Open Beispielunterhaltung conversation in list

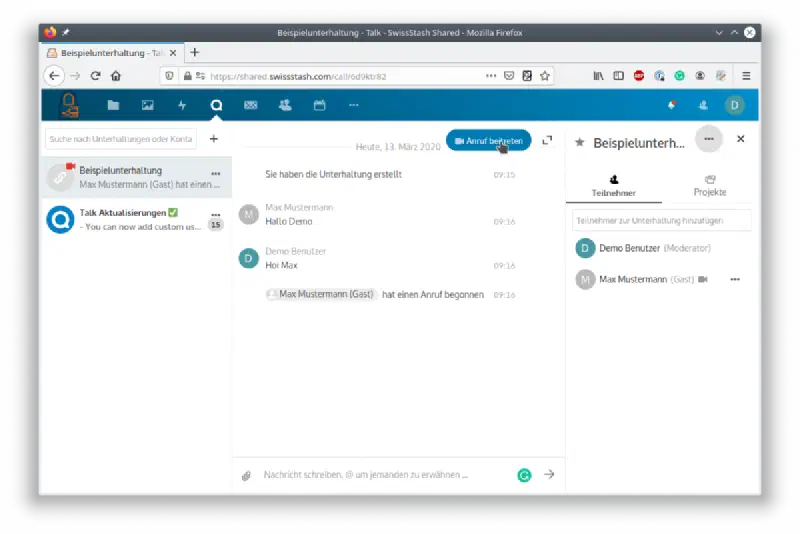pos(137,177)
